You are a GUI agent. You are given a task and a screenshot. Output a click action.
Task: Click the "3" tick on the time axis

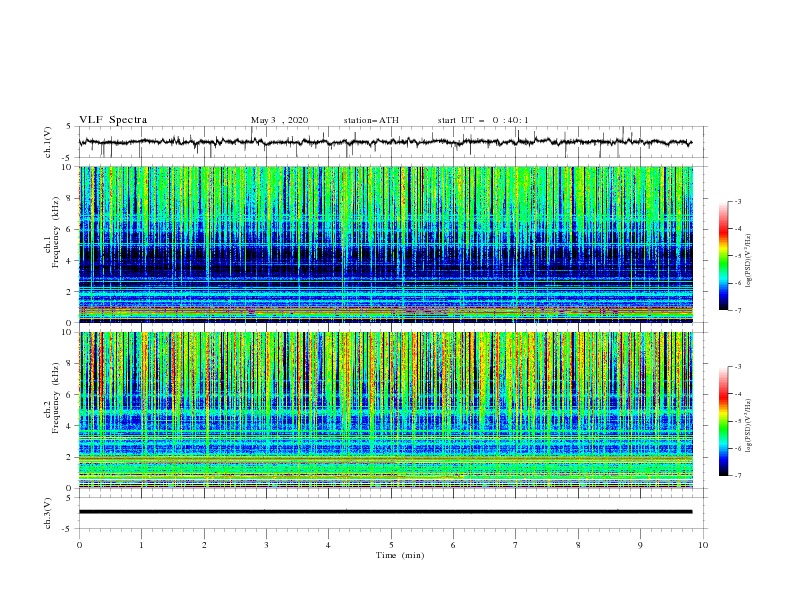[x=266, y=545]
